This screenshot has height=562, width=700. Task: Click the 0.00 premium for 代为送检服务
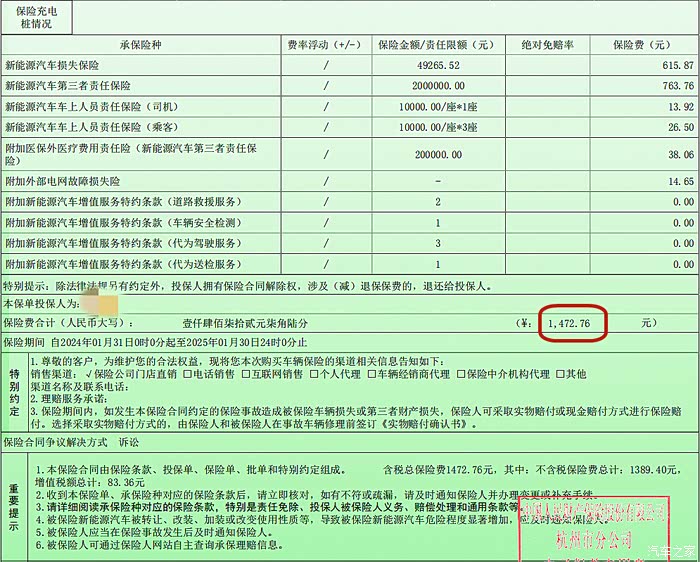683,264
